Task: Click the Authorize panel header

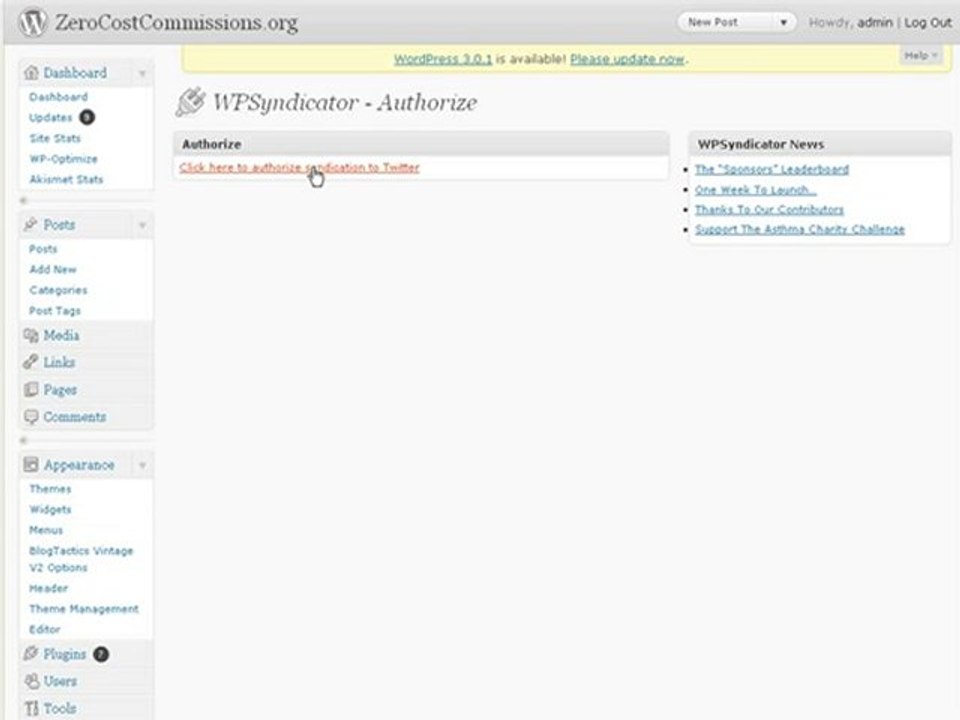Action: (x=421, y=144)
